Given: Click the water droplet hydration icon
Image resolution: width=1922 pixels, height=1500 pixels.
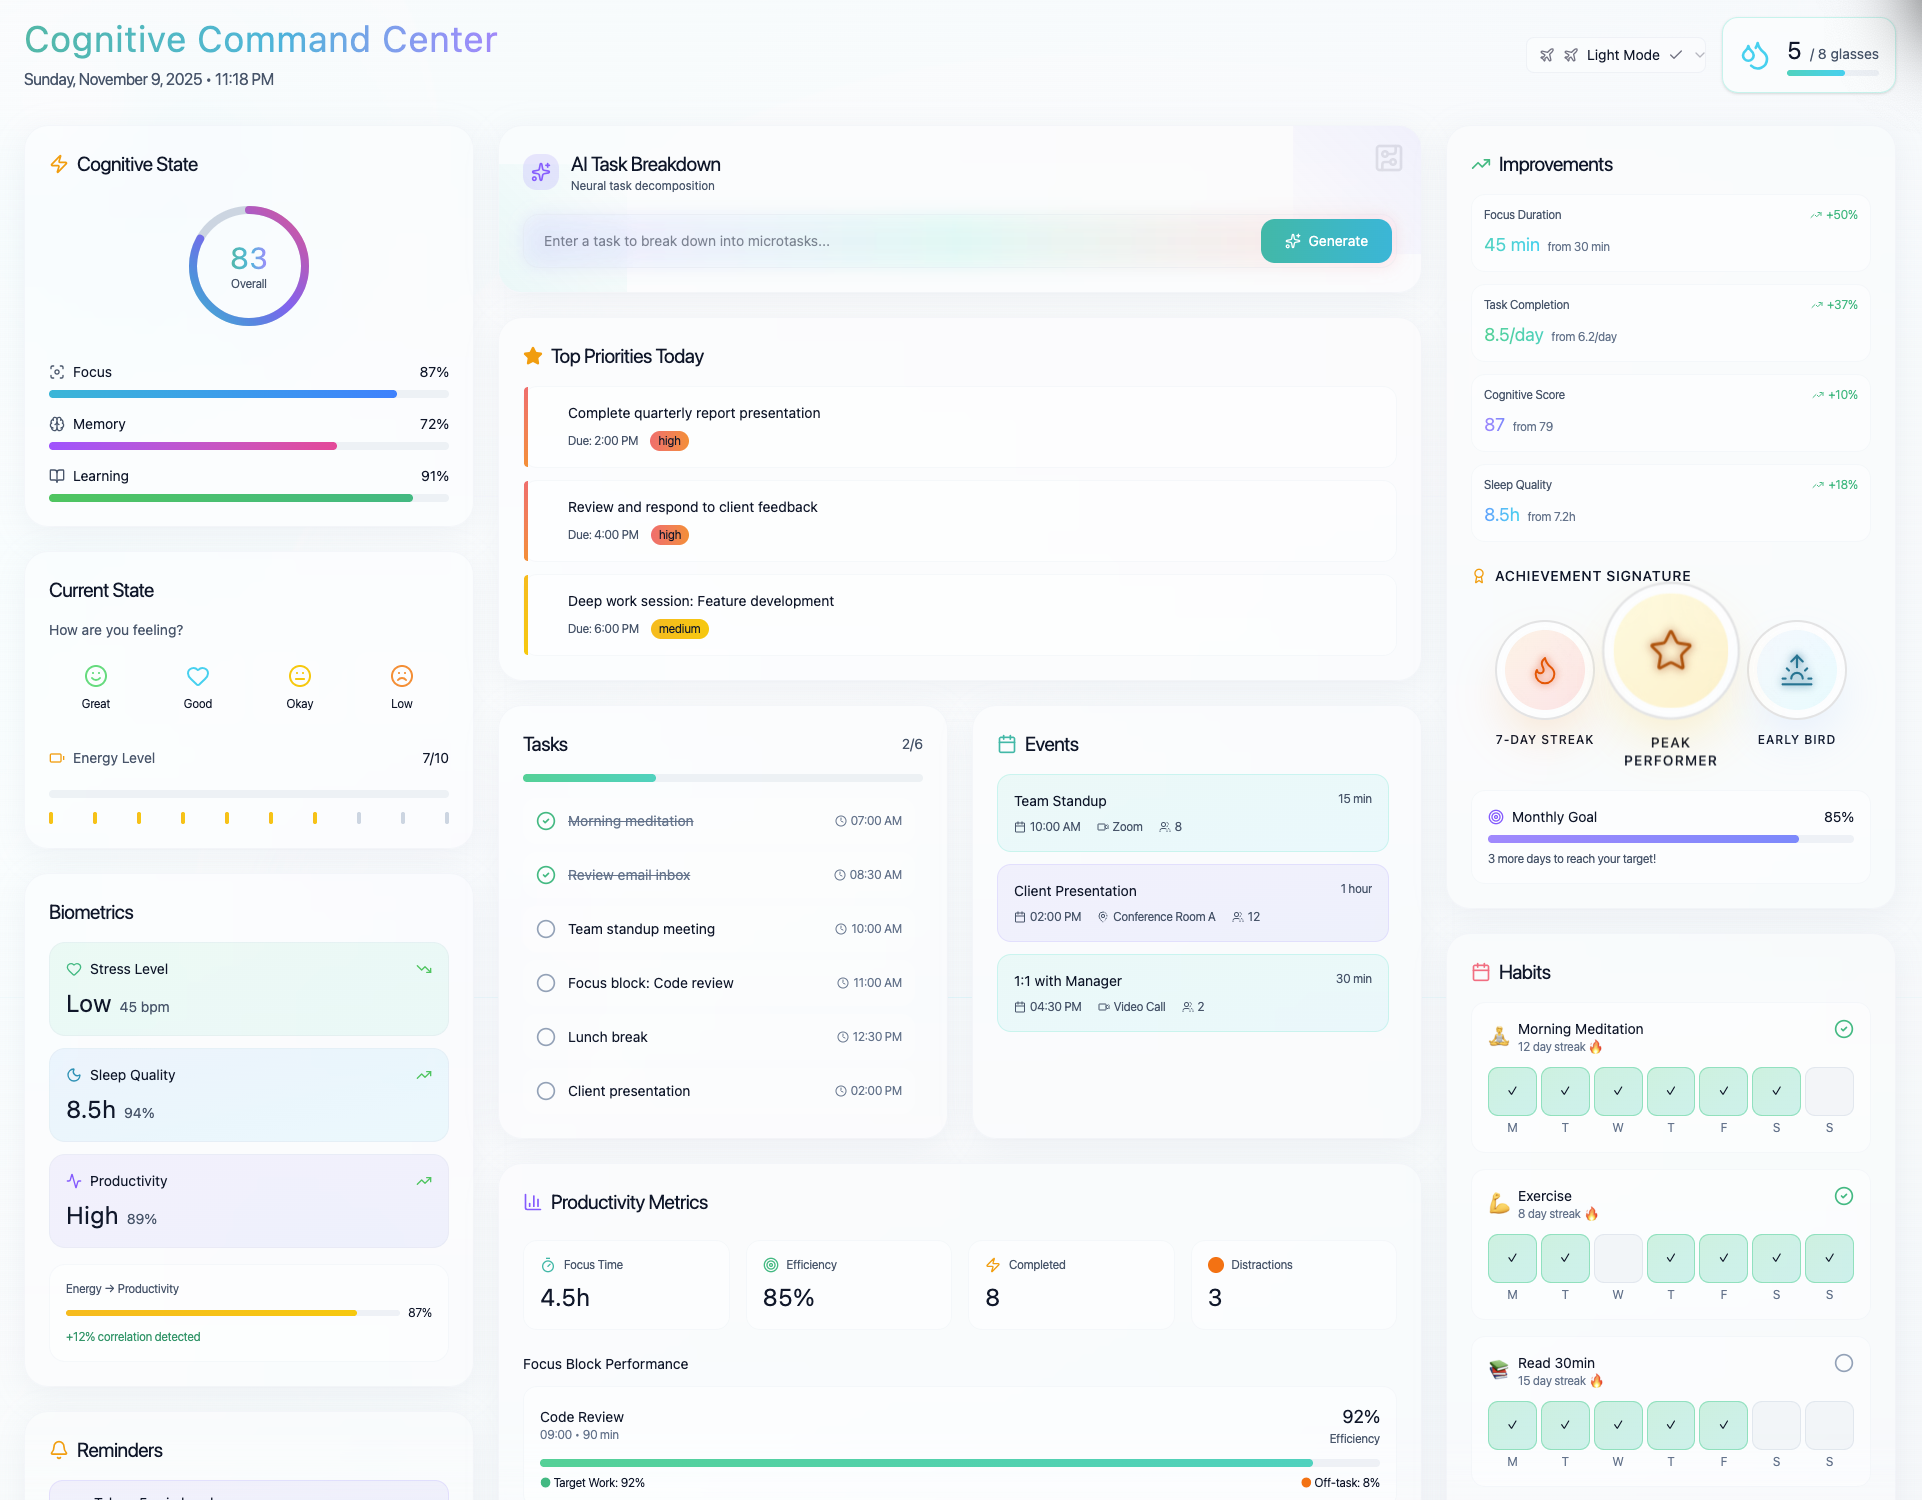Looking at the screenshot, I should click(x=1754, y=55).
